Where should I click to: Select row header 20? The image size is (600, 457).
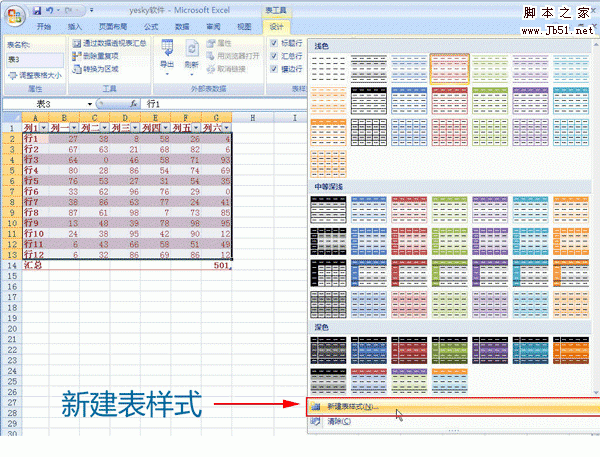pos(12,329)
